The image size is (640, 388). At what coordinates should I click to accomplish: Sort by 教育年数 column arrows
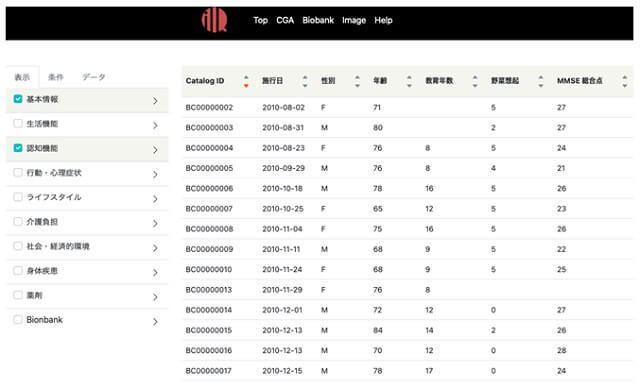(475, 81)
